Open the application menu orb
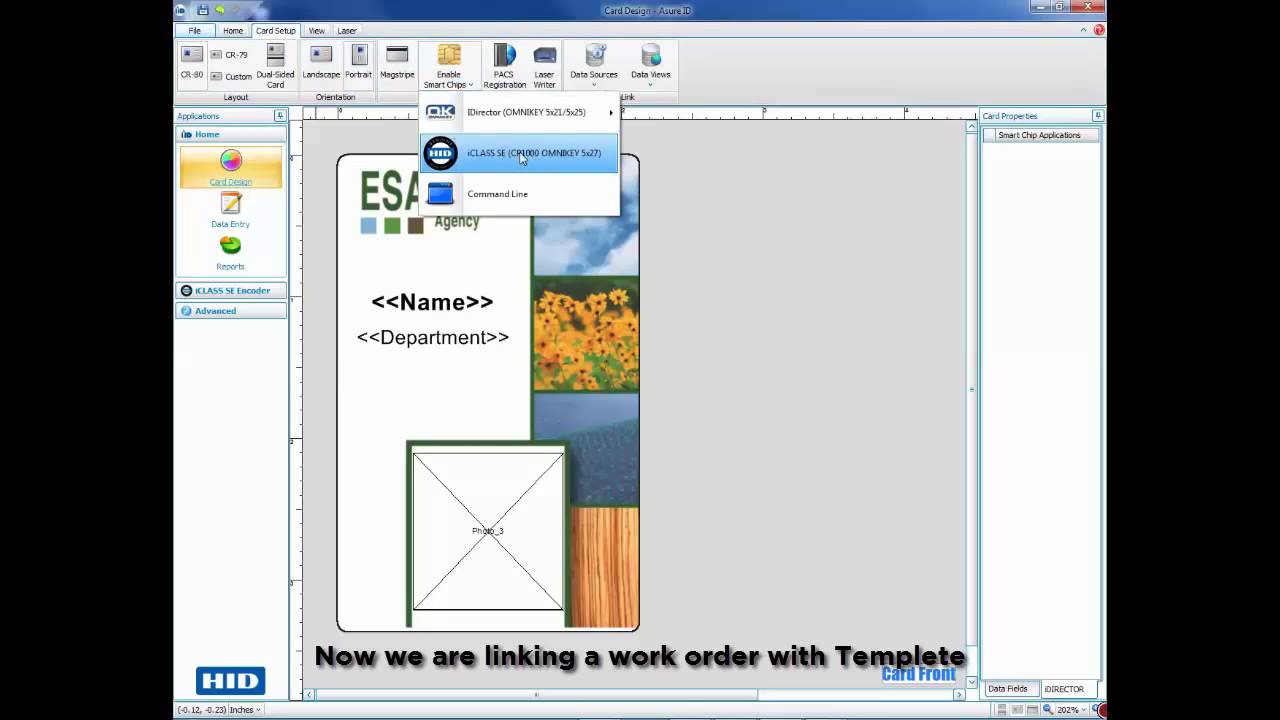Screen dimensions: 1280x720 (181, 10)
